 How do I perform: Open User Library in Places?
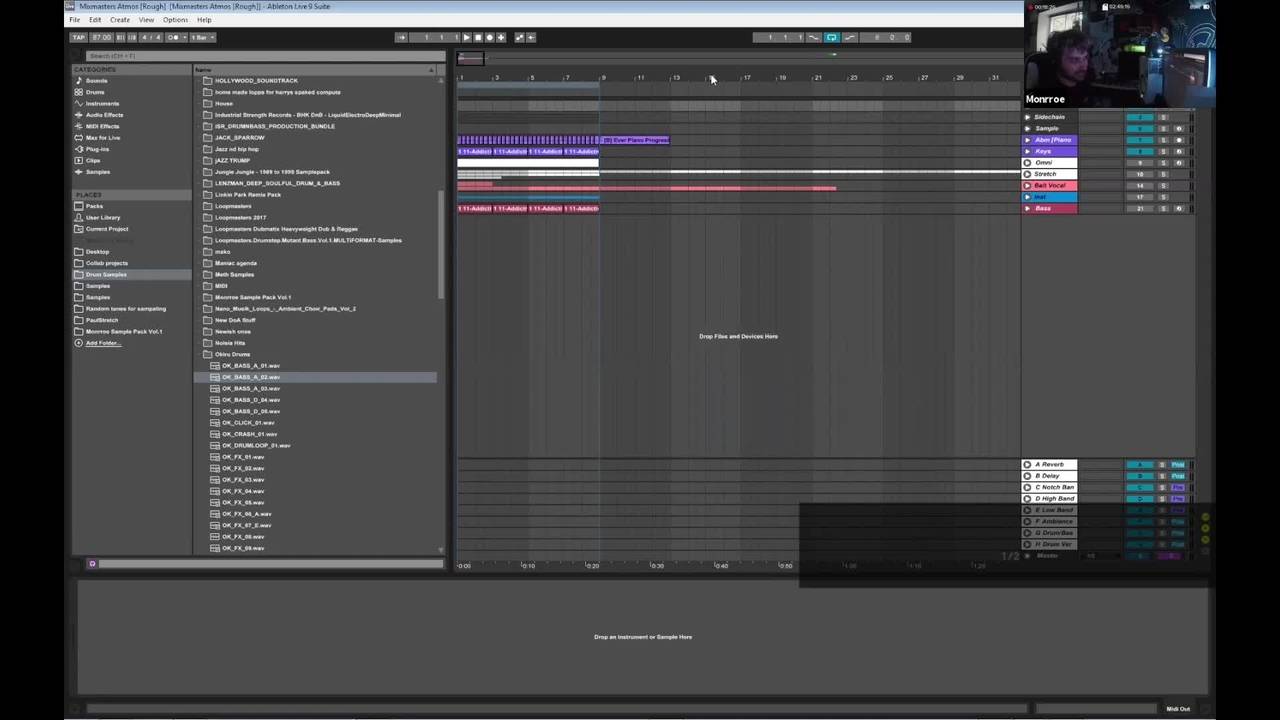pyautogui.click(x=103, y=217)
